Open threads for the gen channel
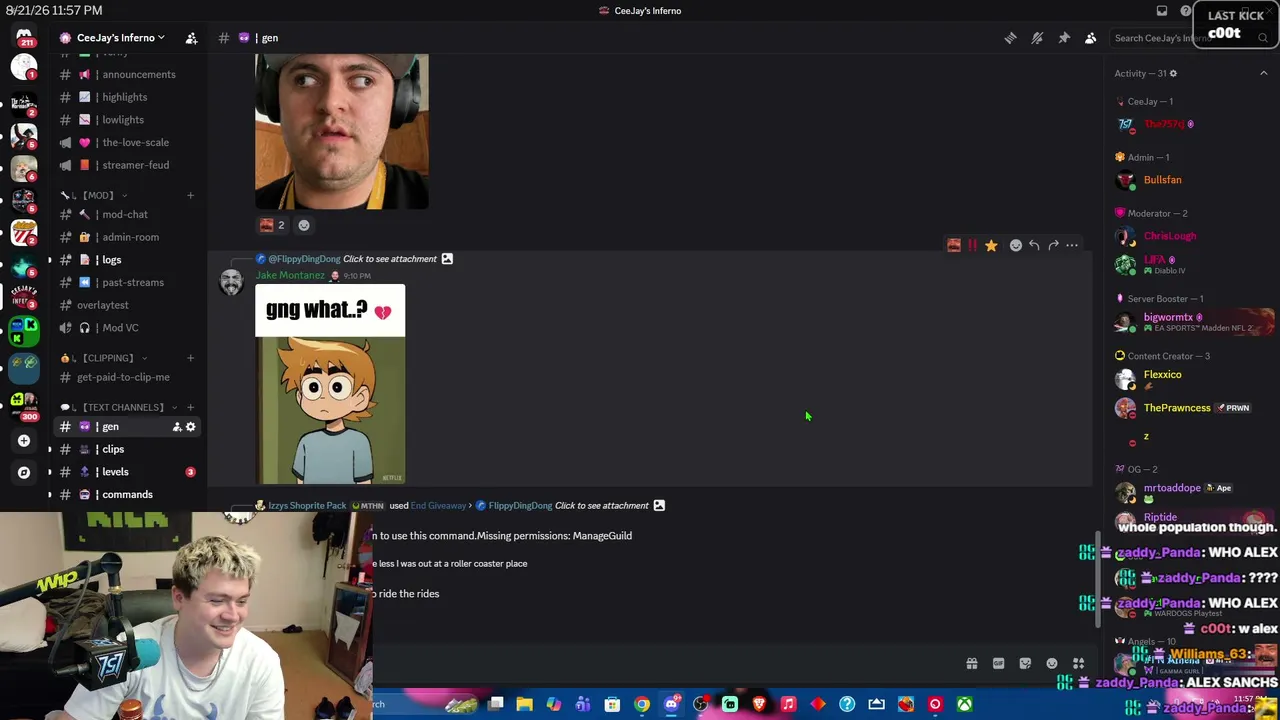The width and height of the screenshot is (1280, 720). (x=1010, y=38)
